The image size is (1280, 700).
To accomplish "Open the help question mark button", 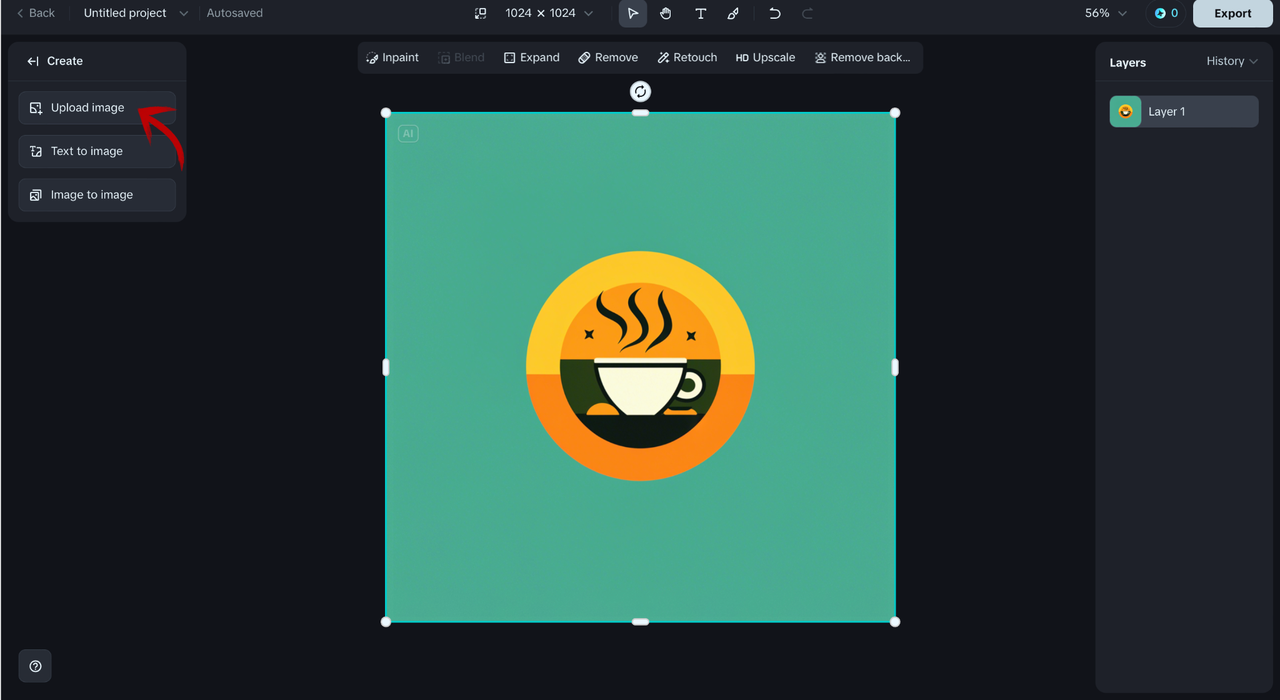I will pyautogui.click(x=35, y=666).
